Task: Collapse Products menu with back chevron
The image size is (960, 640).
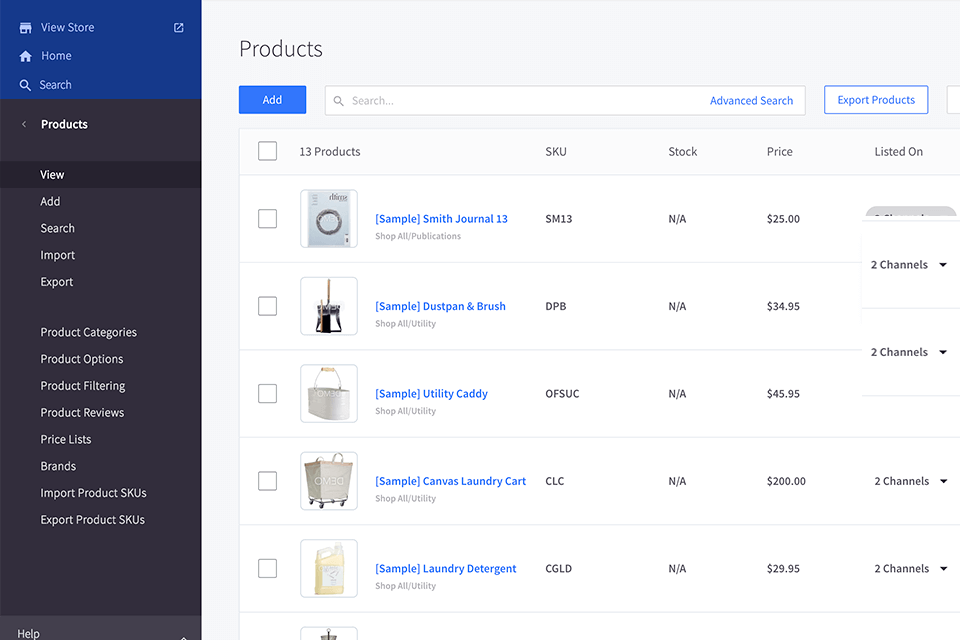Action: click(24, 125)
